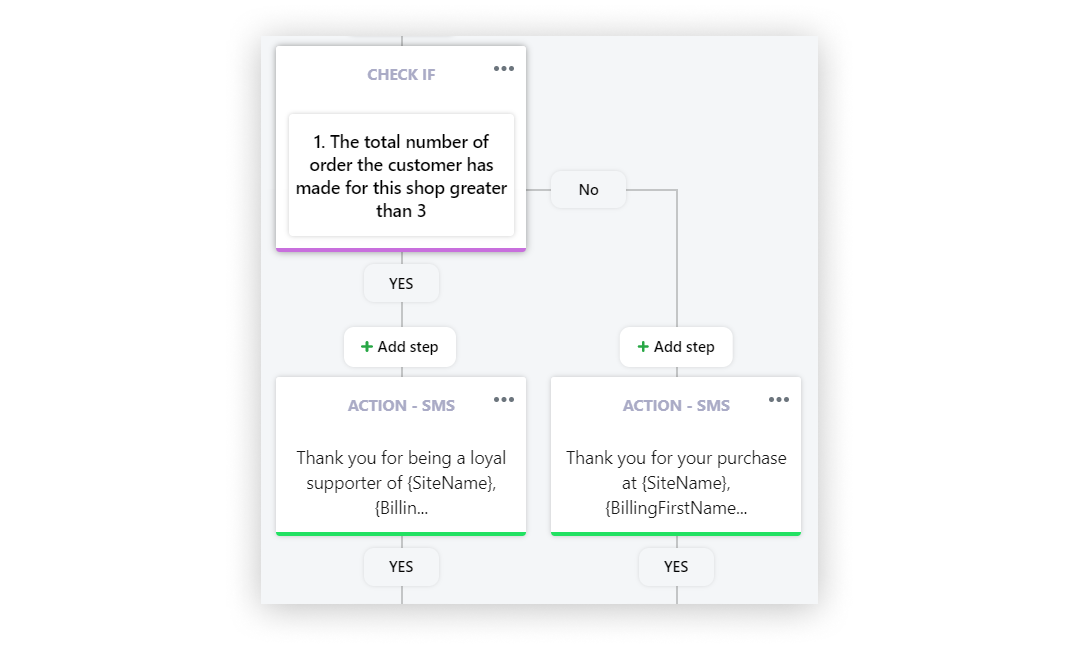Select YES label under loyal supporter SMS
Image resolution: width=1080 pixels, height=648 pixels.
coord(401,567)
